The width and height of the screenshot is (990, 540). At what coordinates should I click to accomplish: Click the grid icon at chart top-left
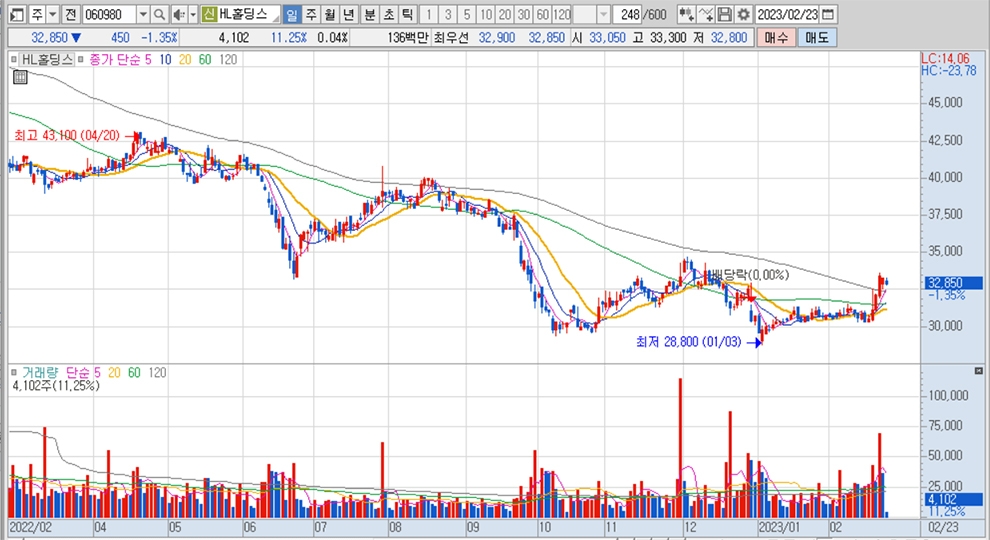20,77
